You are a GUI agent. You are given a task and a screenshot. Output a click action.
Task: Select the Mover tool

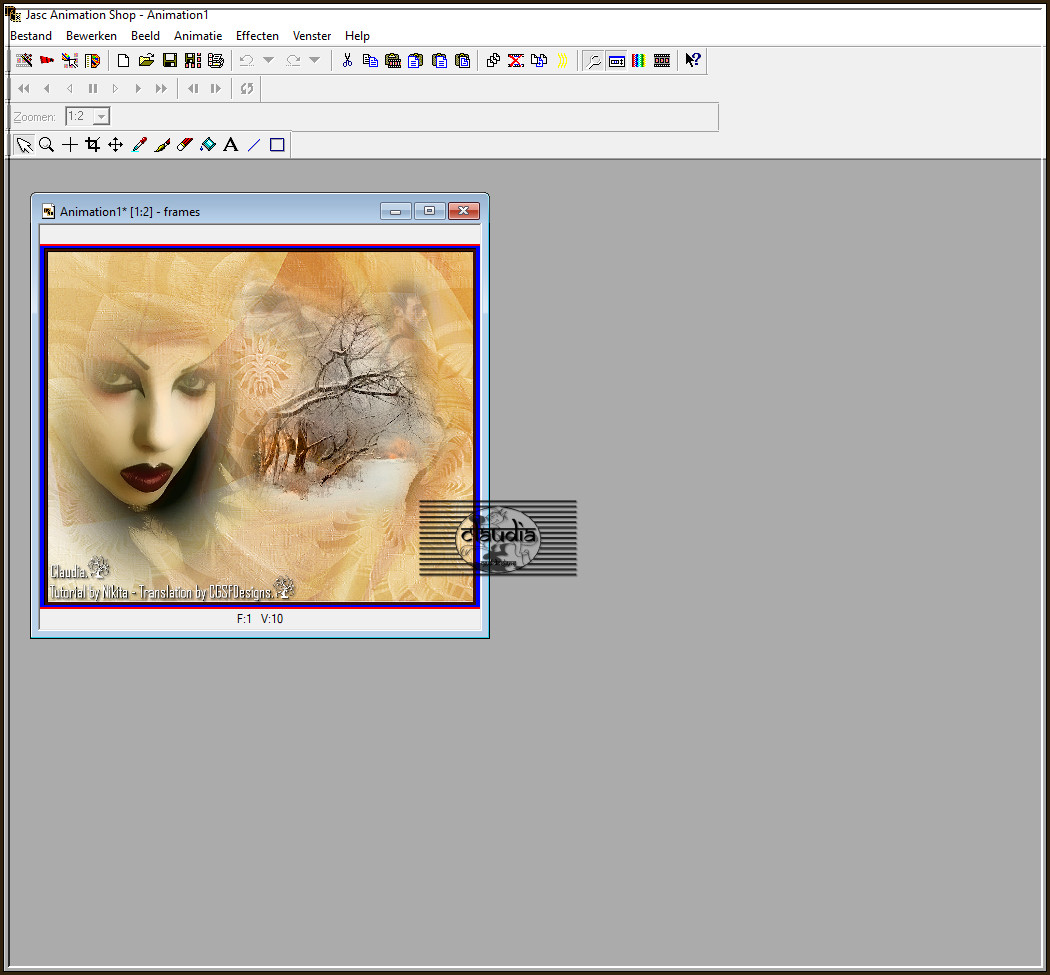coord(115,145)
